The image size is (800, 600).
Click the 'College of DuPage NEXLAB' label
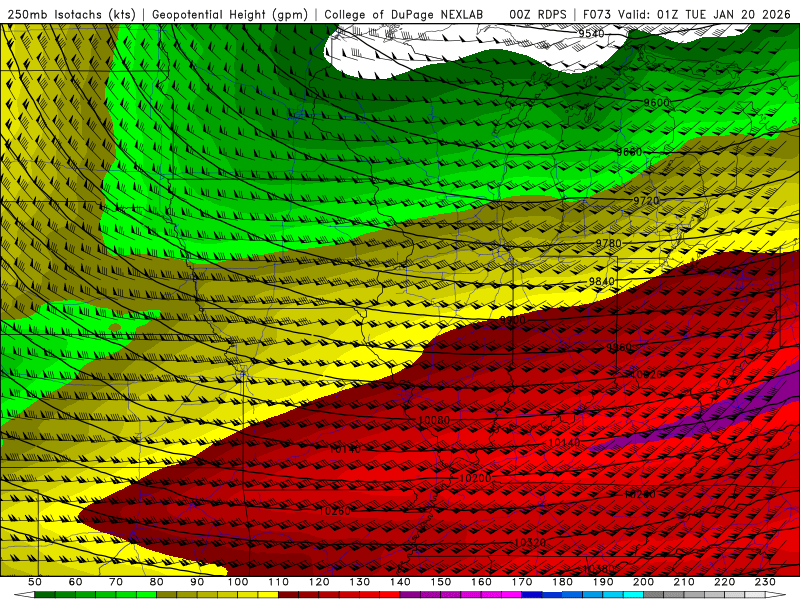(404, 15)
